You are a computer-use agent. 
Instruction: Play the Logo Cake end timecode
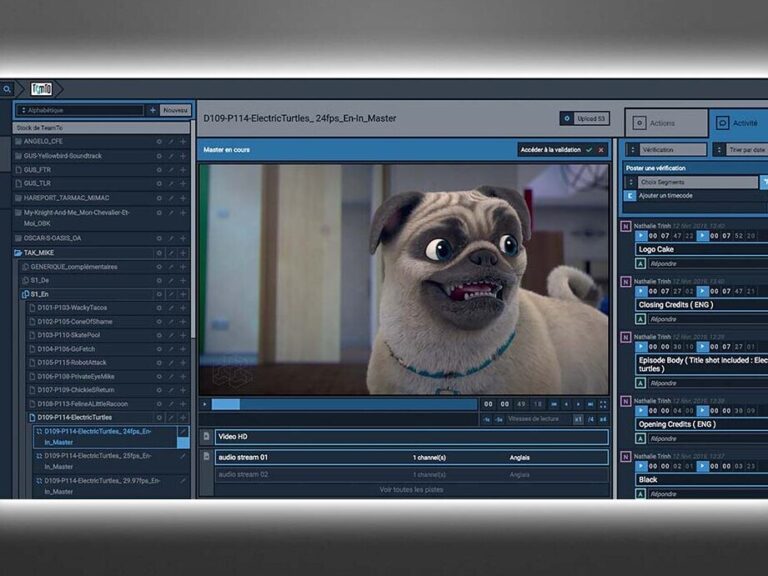pos(702,236)
